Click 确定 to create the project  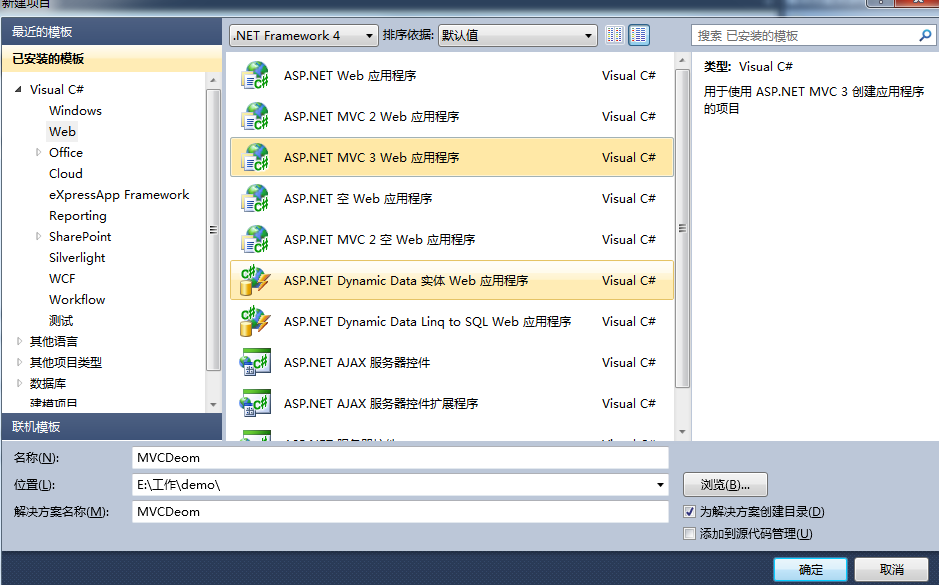click(810, 570)
